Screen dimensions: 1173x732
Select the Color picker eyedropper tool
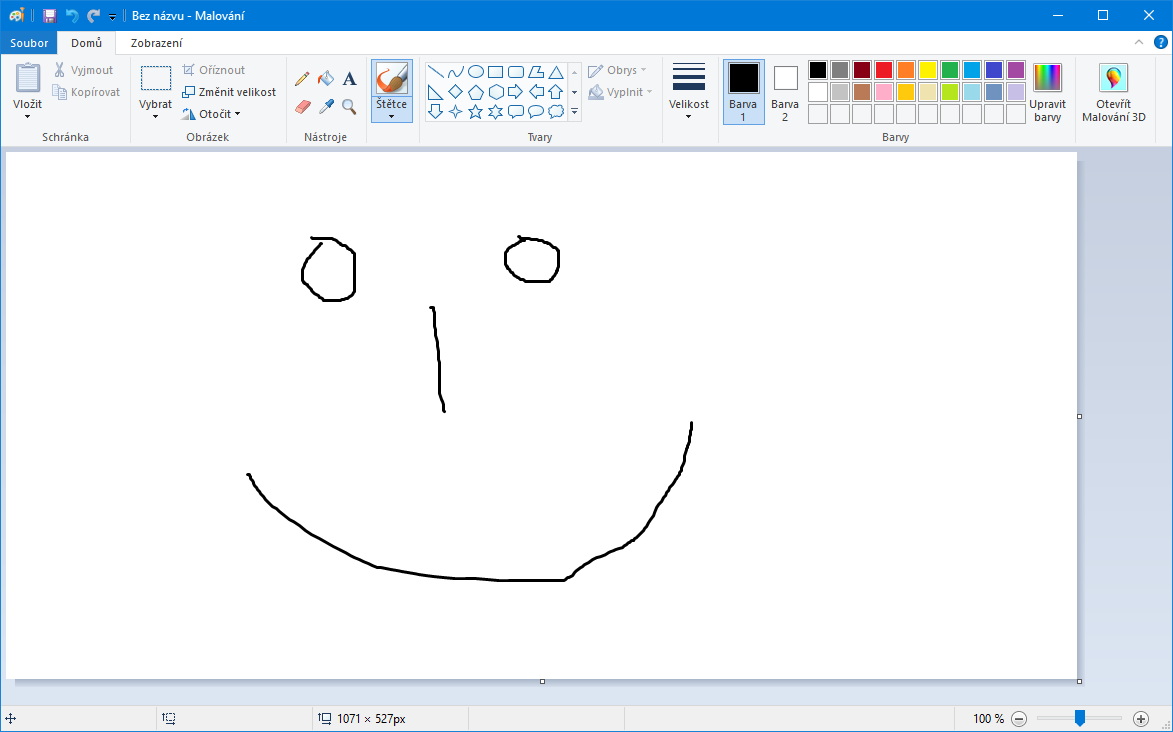tap(325, 106)
